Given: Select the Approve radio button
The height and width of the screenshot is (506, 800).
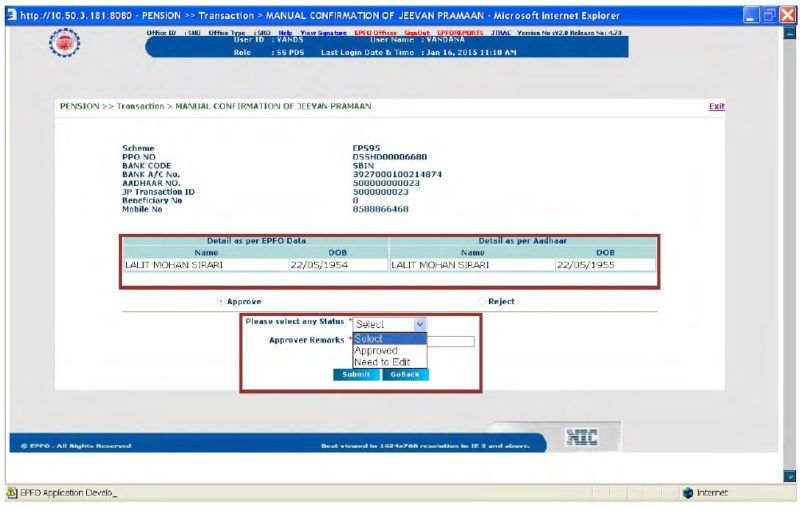Looking at the screenshot, I should (221, 301).
